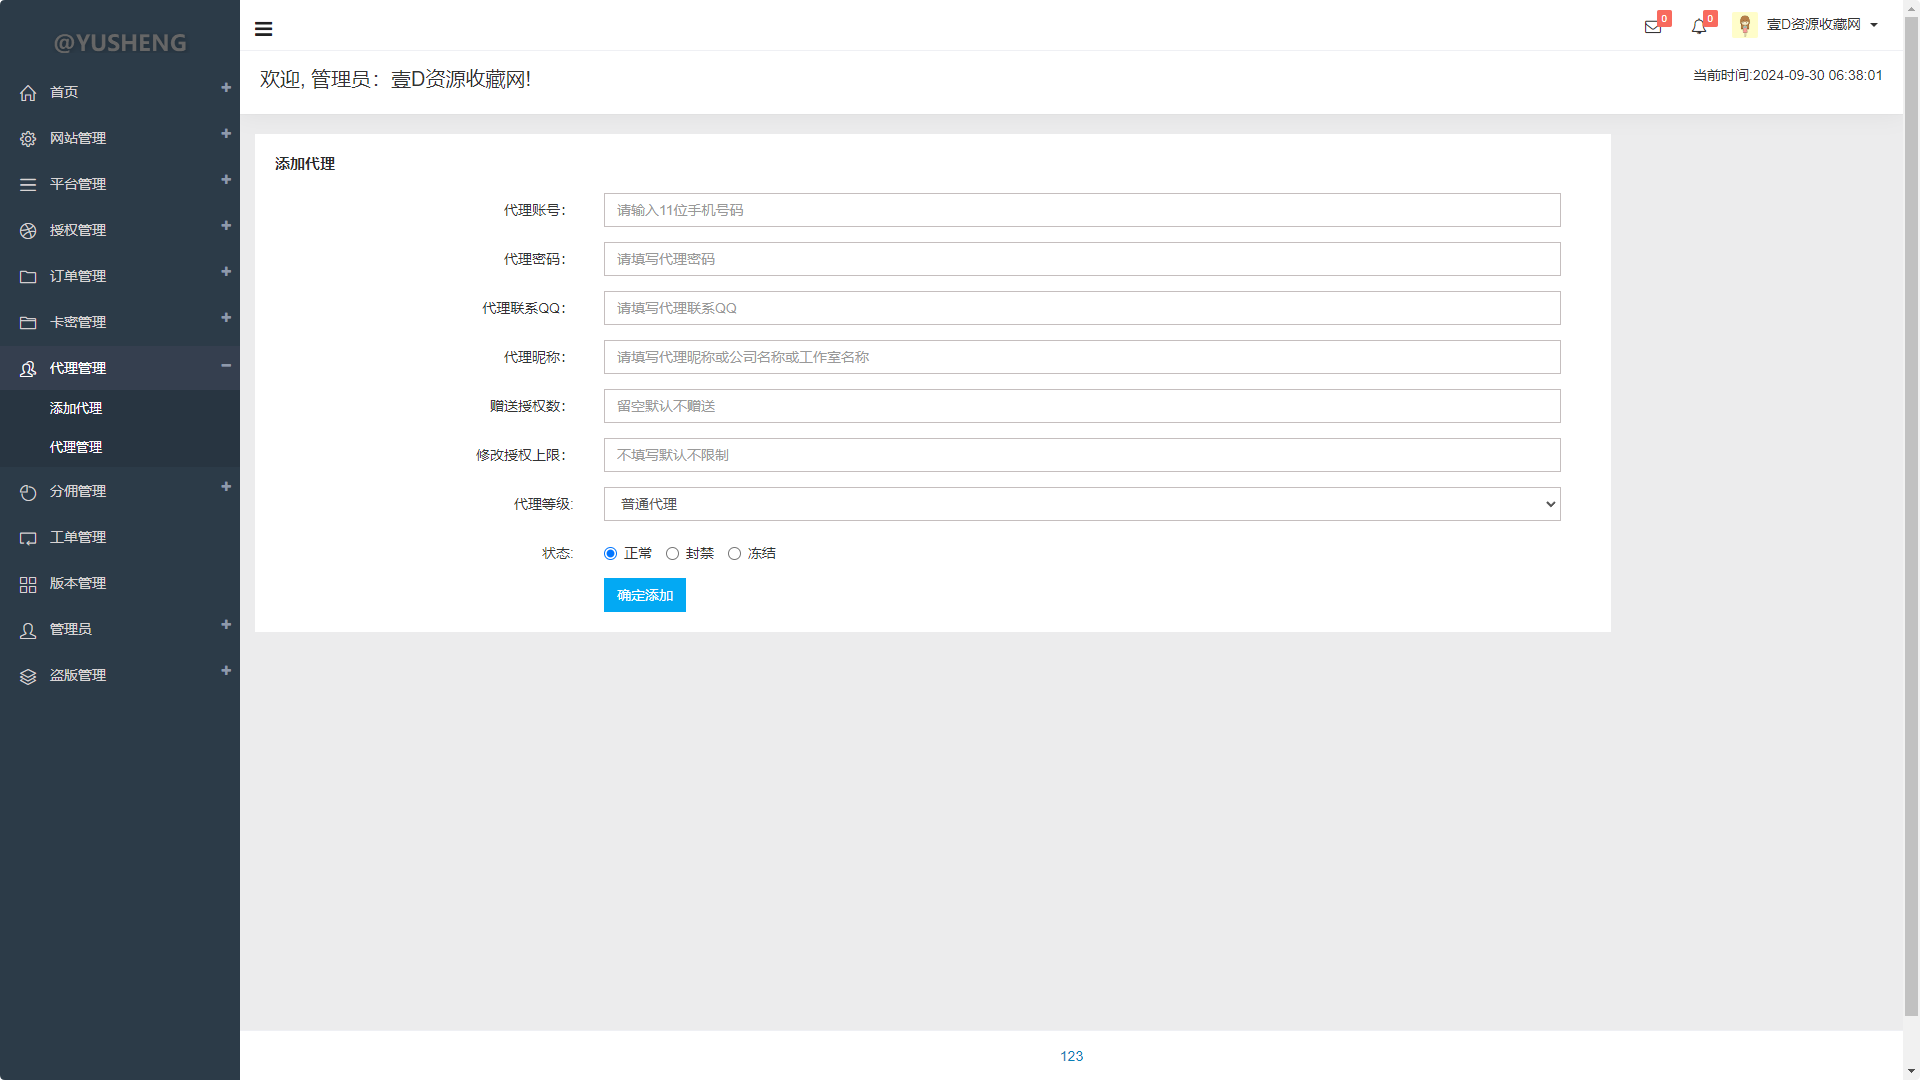Click the clock icon beside 分佣管理
The height and width of the screenshot is (1080, 1920).
[x=28, y=492]
